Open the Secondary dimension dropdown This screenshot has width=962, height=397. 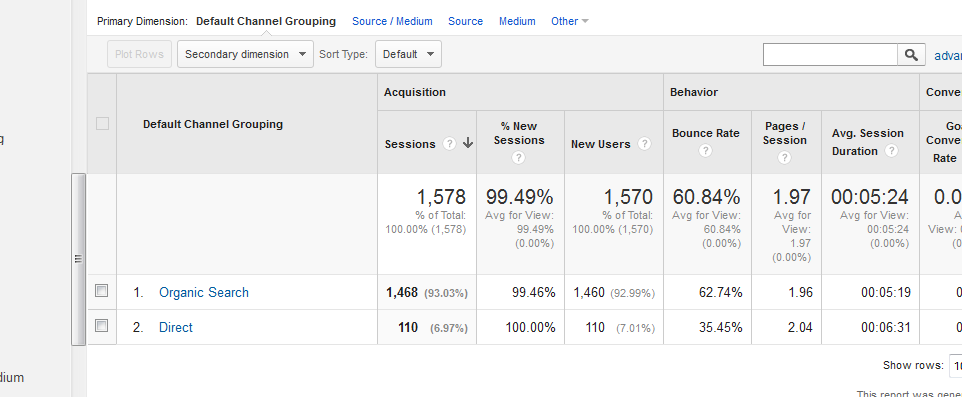(x=245, y=54)
